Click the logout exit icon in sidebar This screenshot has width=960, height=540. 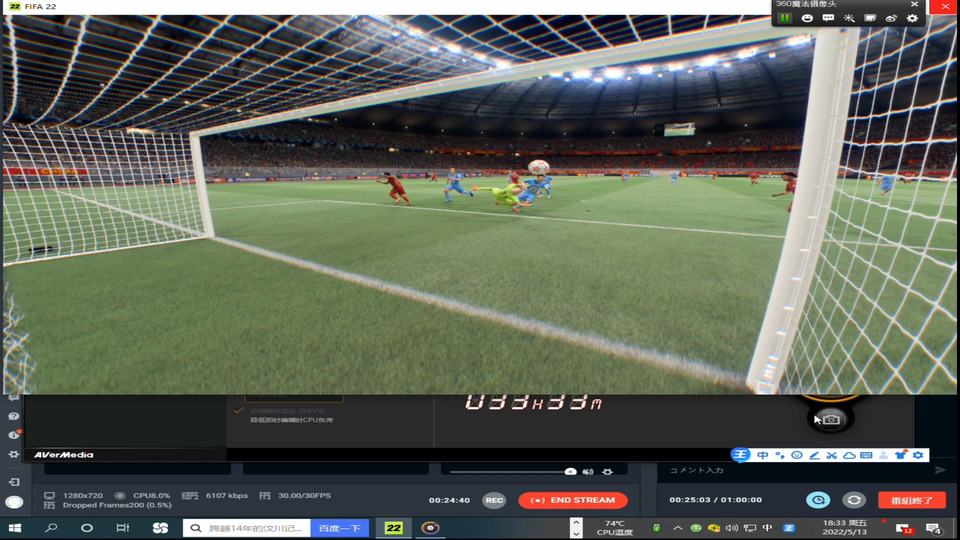(13, 482)
